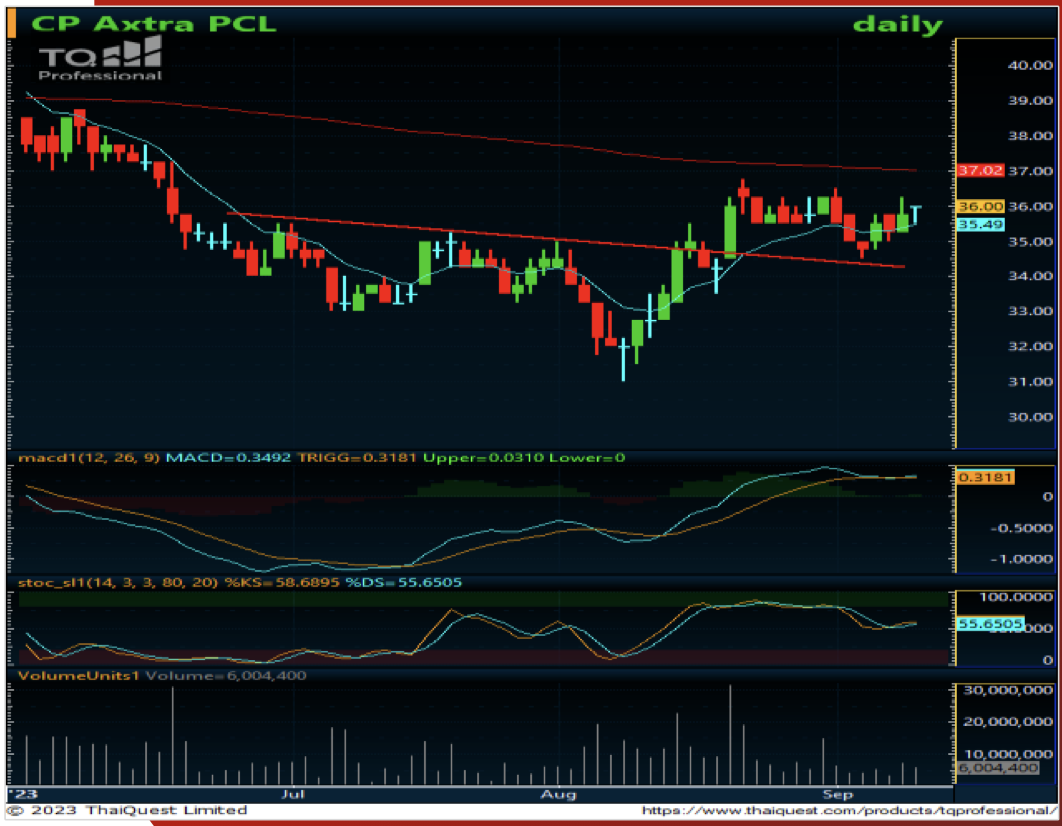Click the 30,000,000 volume axis label
Screen dimensions: 1062x826
click(x=1008, y=690)
